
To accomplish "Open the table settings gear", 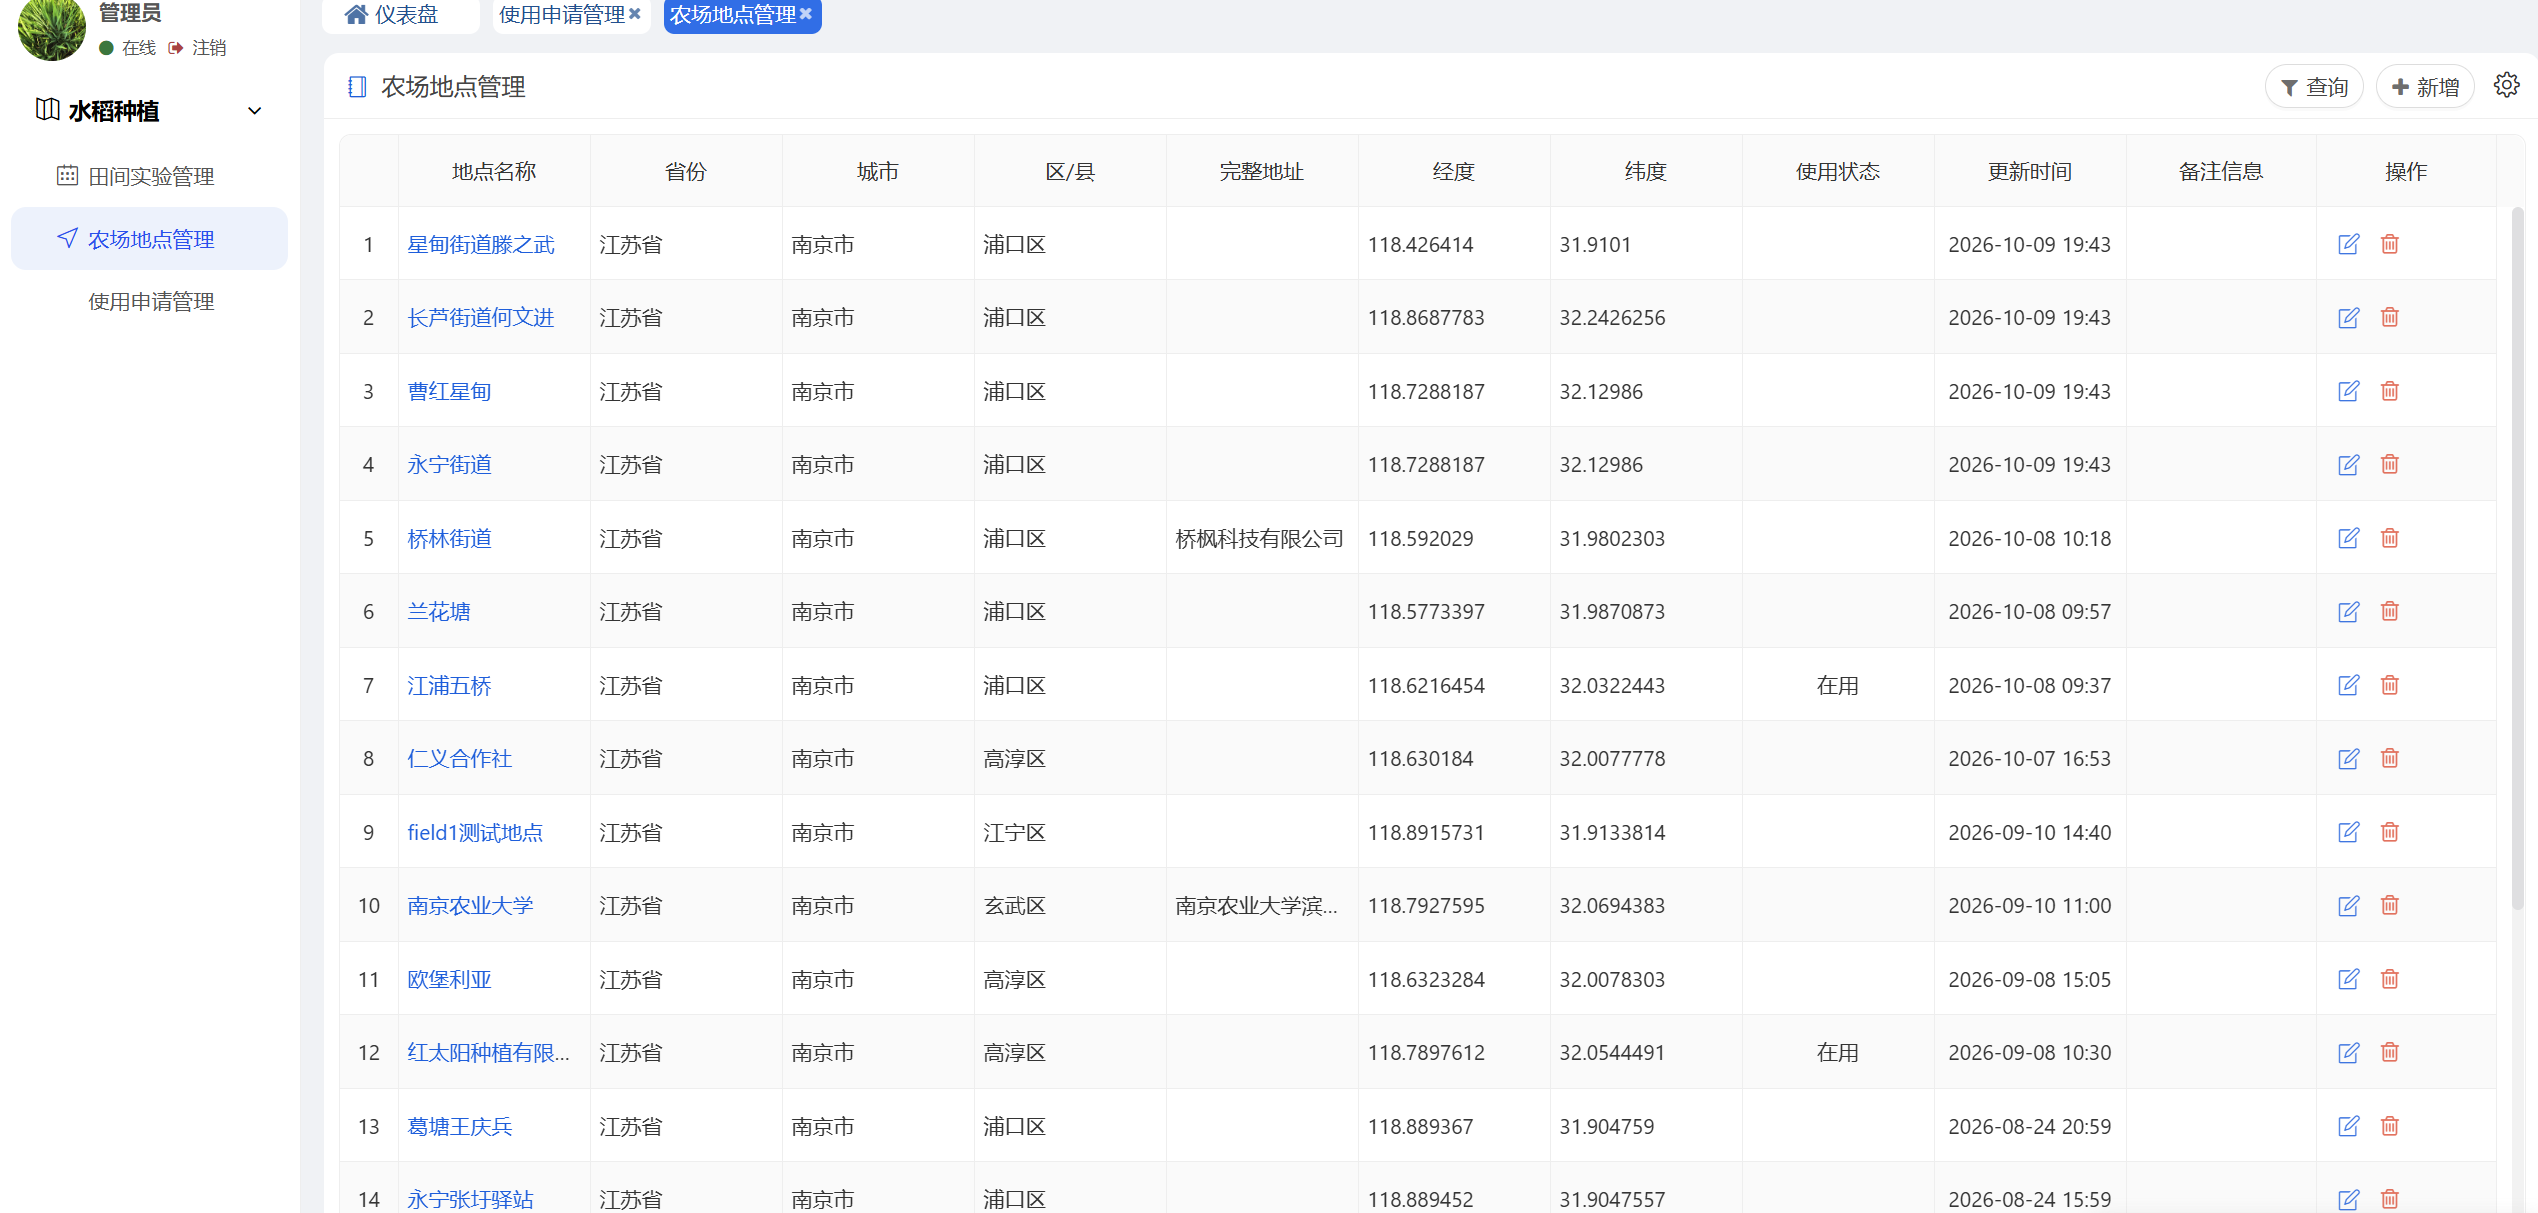I will coord(2506,86).
